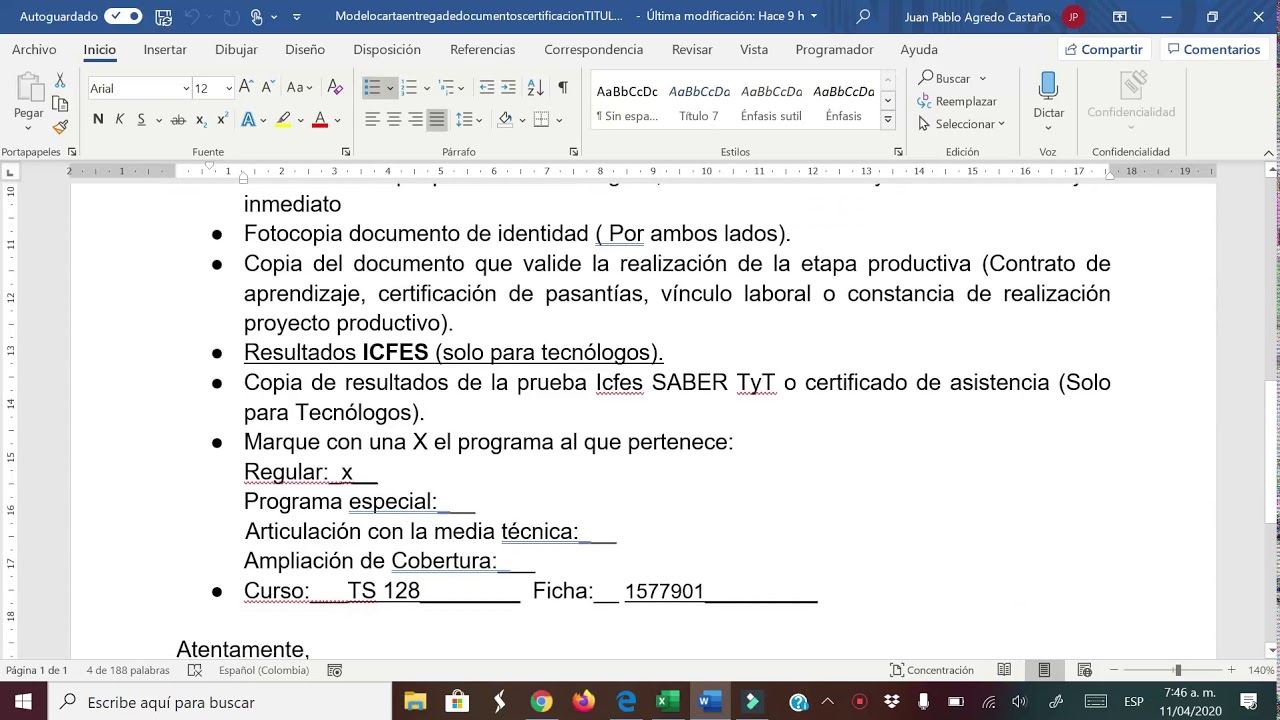Apply yellow text highlight color

283,119
